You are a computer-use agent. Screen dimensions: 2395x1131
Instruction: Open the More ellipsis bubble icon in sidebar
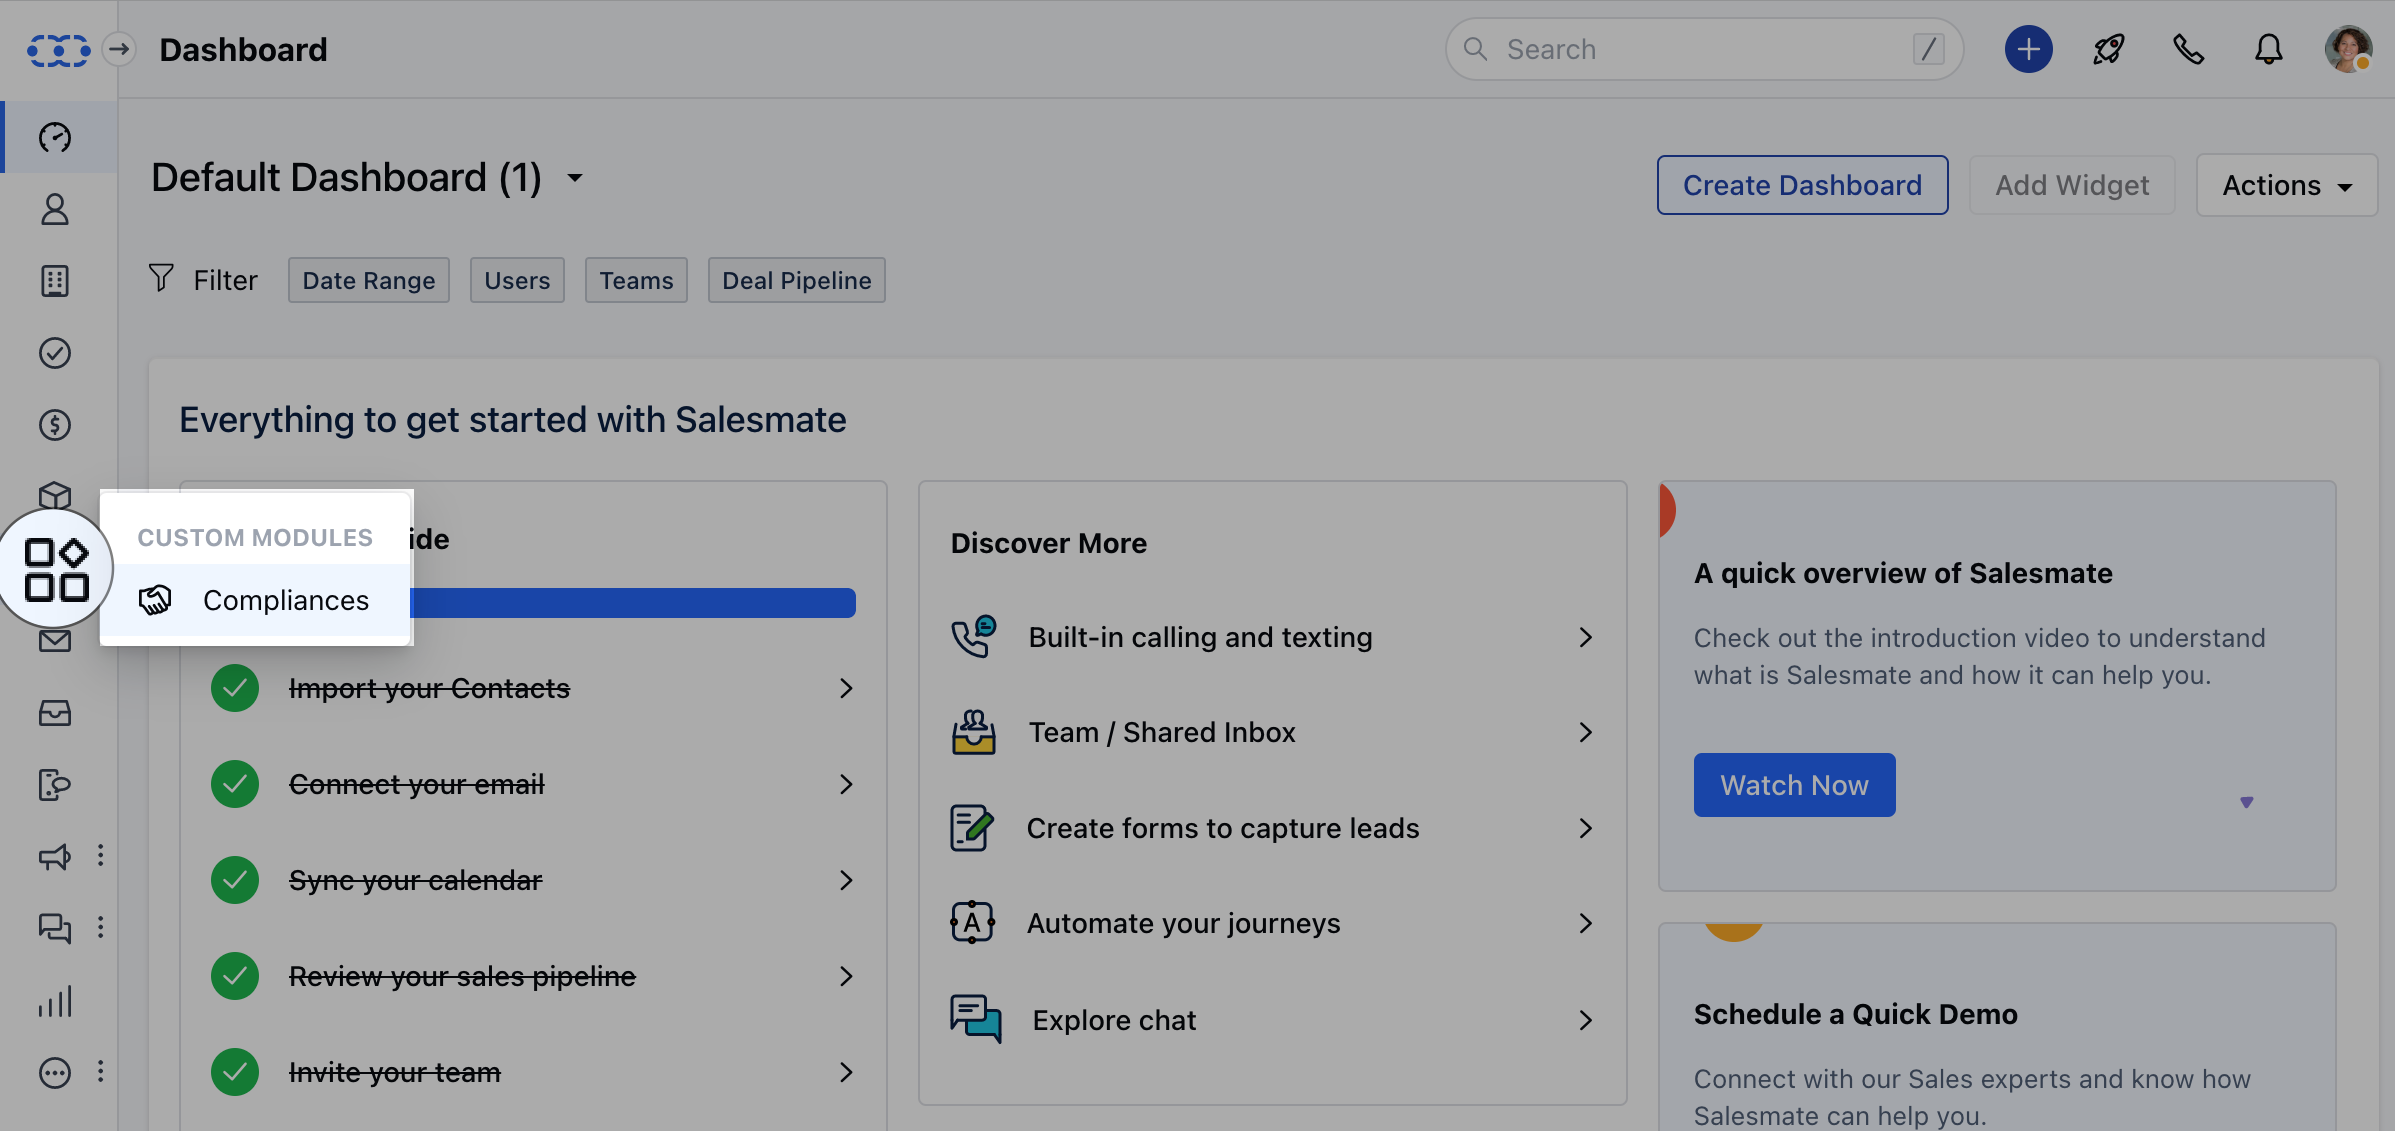[55, 1073]
